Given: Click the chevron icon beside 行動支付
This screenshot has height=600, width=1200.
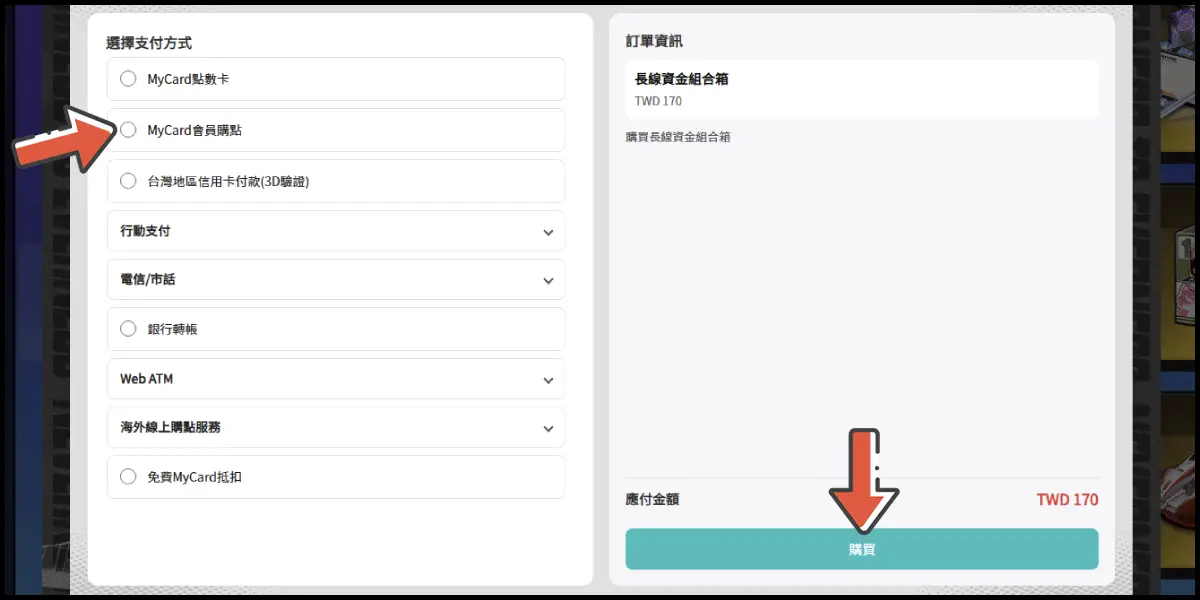Looking at the screenshot, I should [548, 232].
